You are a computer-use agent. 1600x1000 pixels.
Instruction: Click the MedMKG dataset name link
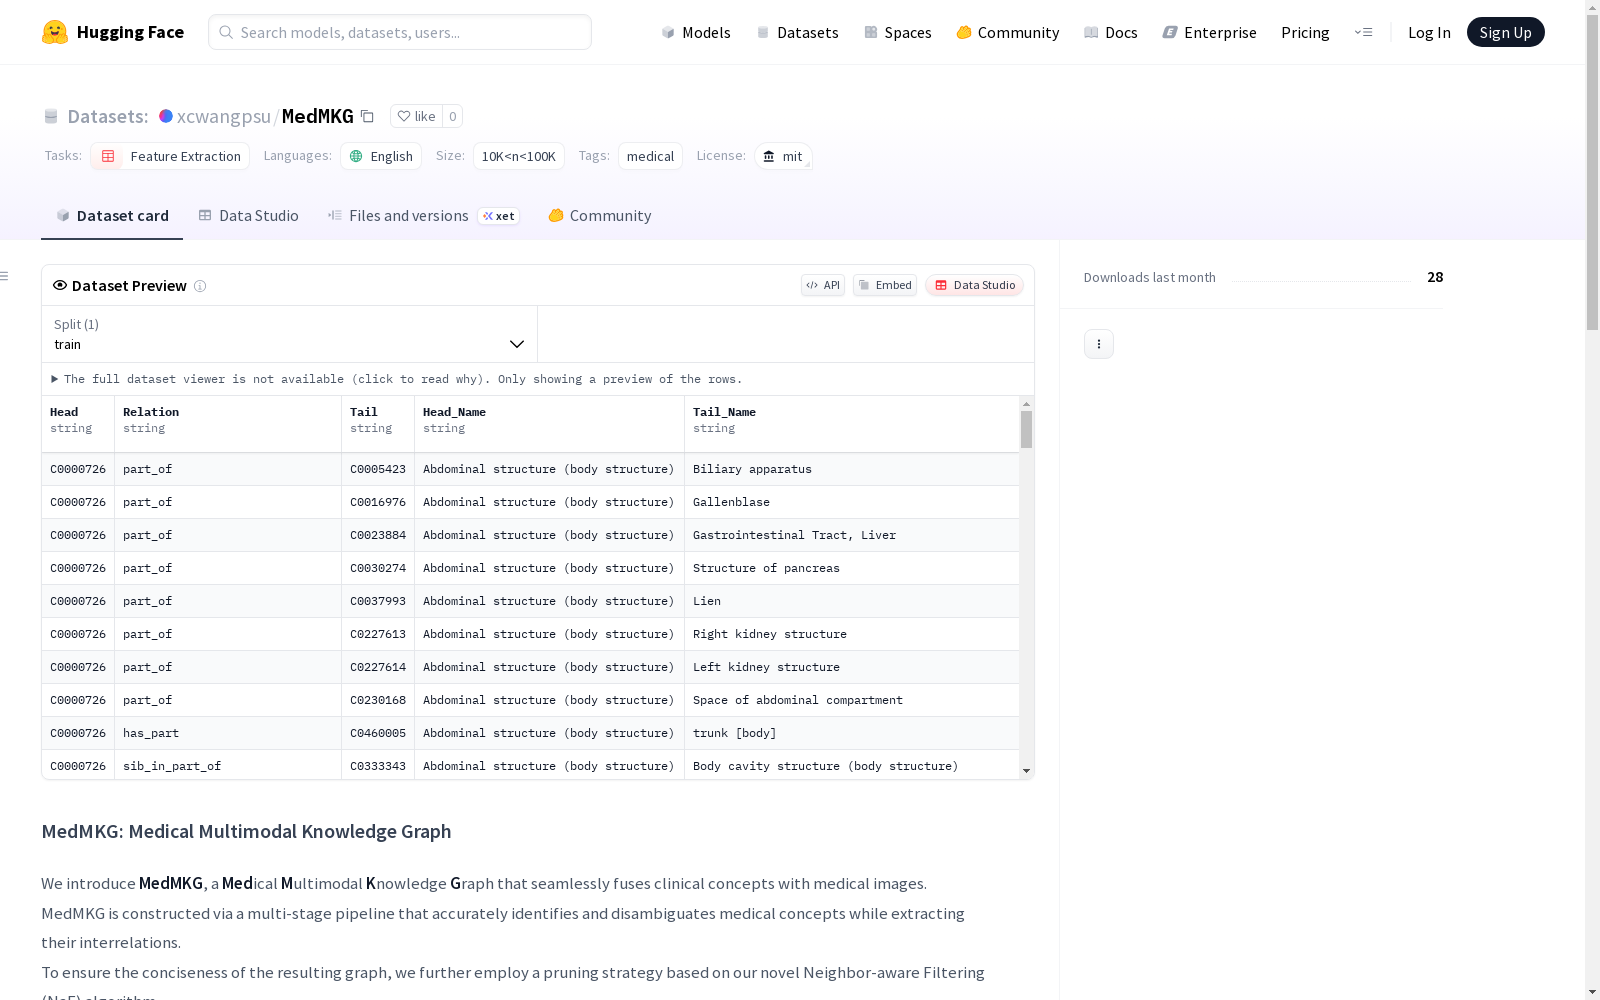pyautogui.click(x=318, y=116)
